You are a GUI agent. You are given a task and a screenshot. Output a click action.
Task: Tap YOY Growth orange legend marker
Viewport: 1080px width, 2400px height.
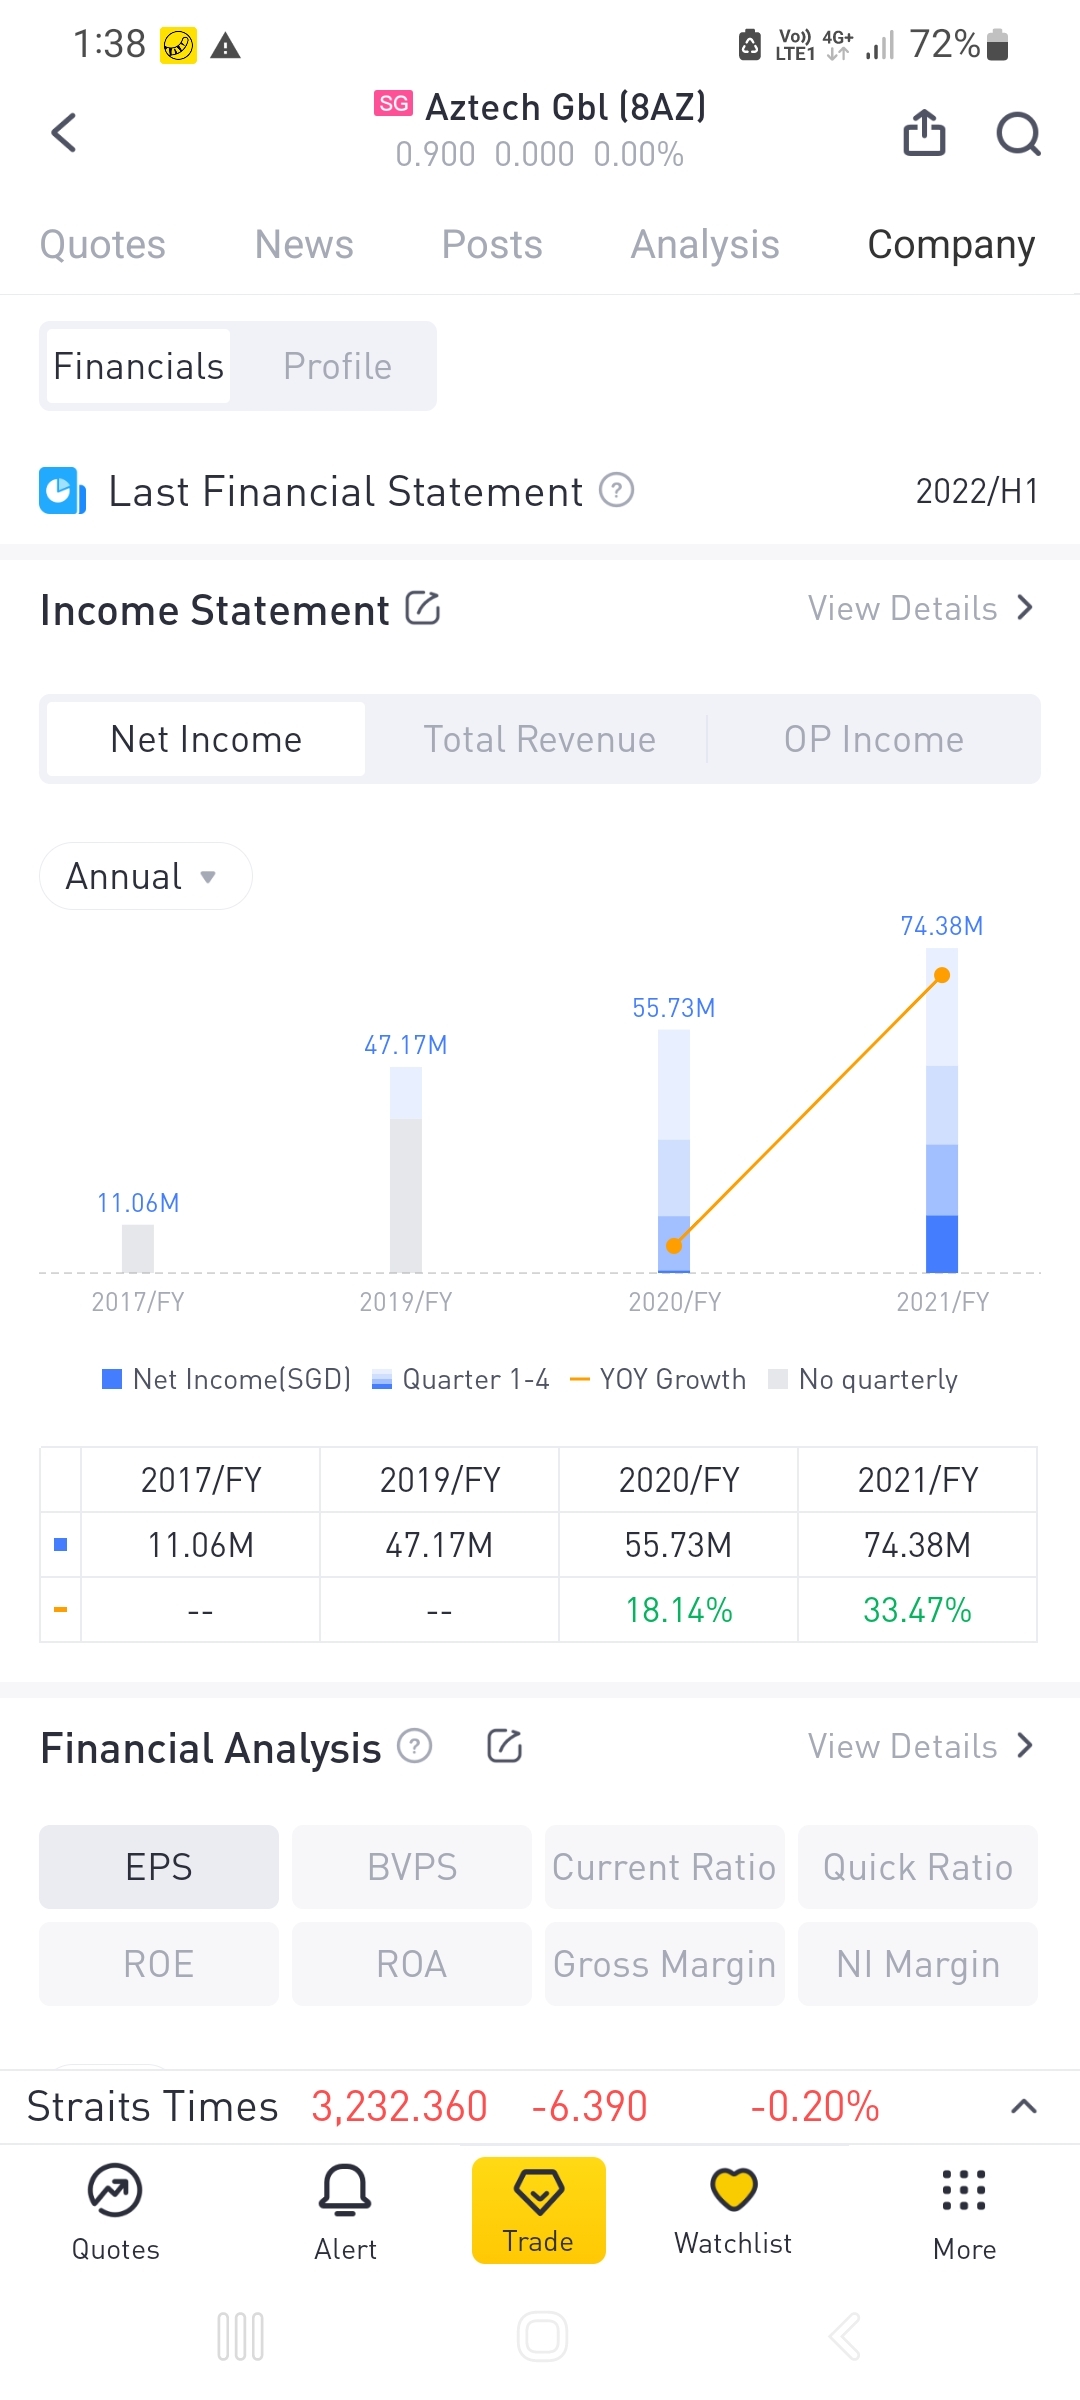coord(579,1379)
